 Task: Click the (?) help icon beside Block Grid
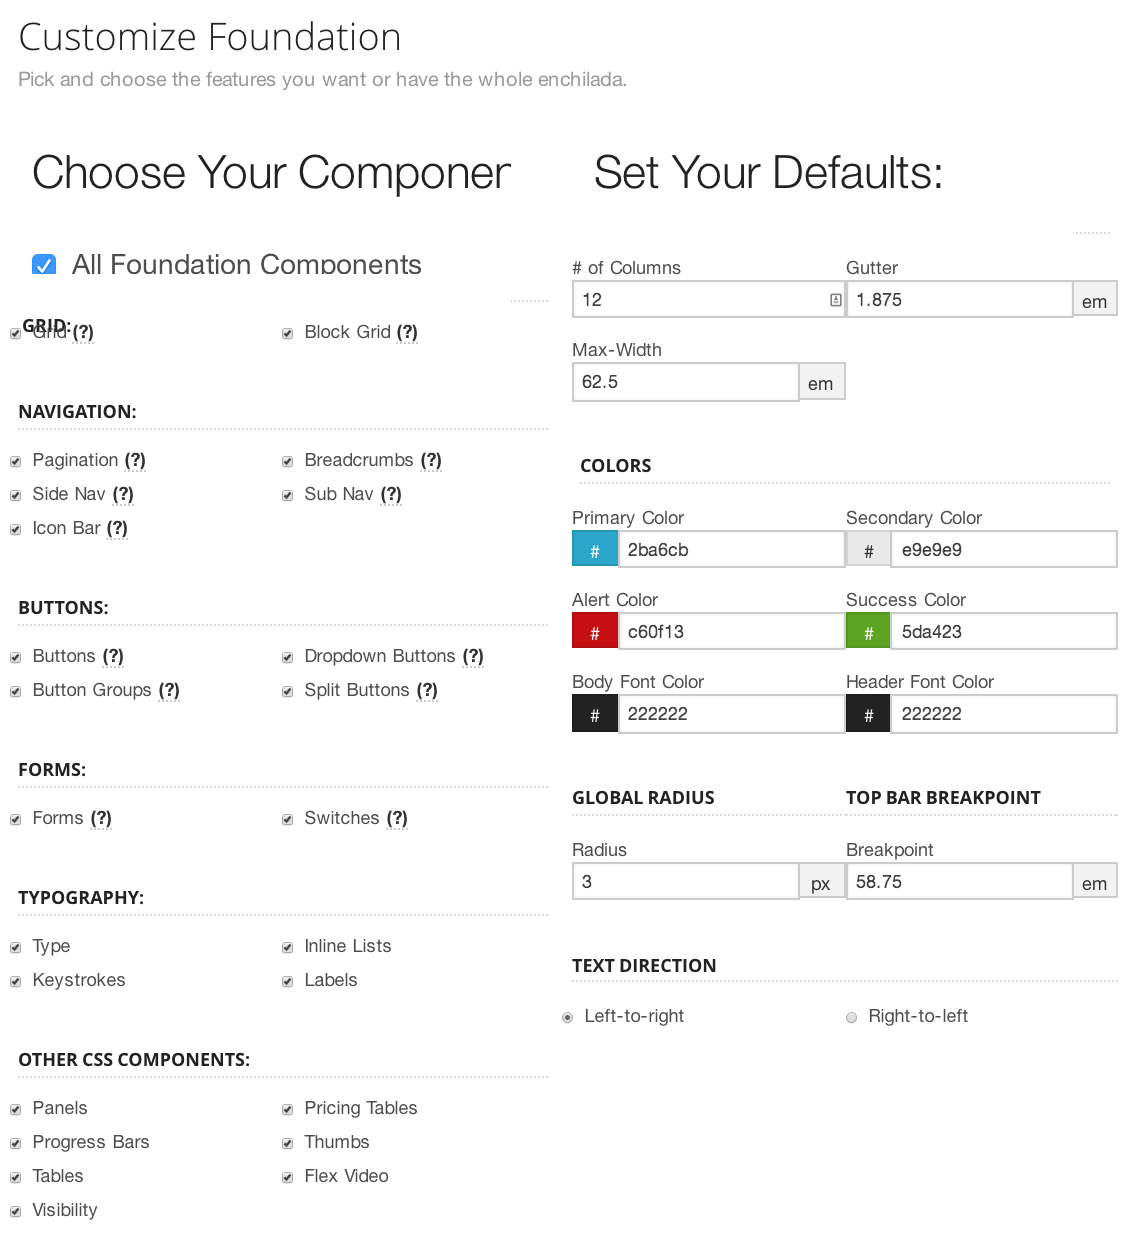pyautogui.click(x=407, y=332)
